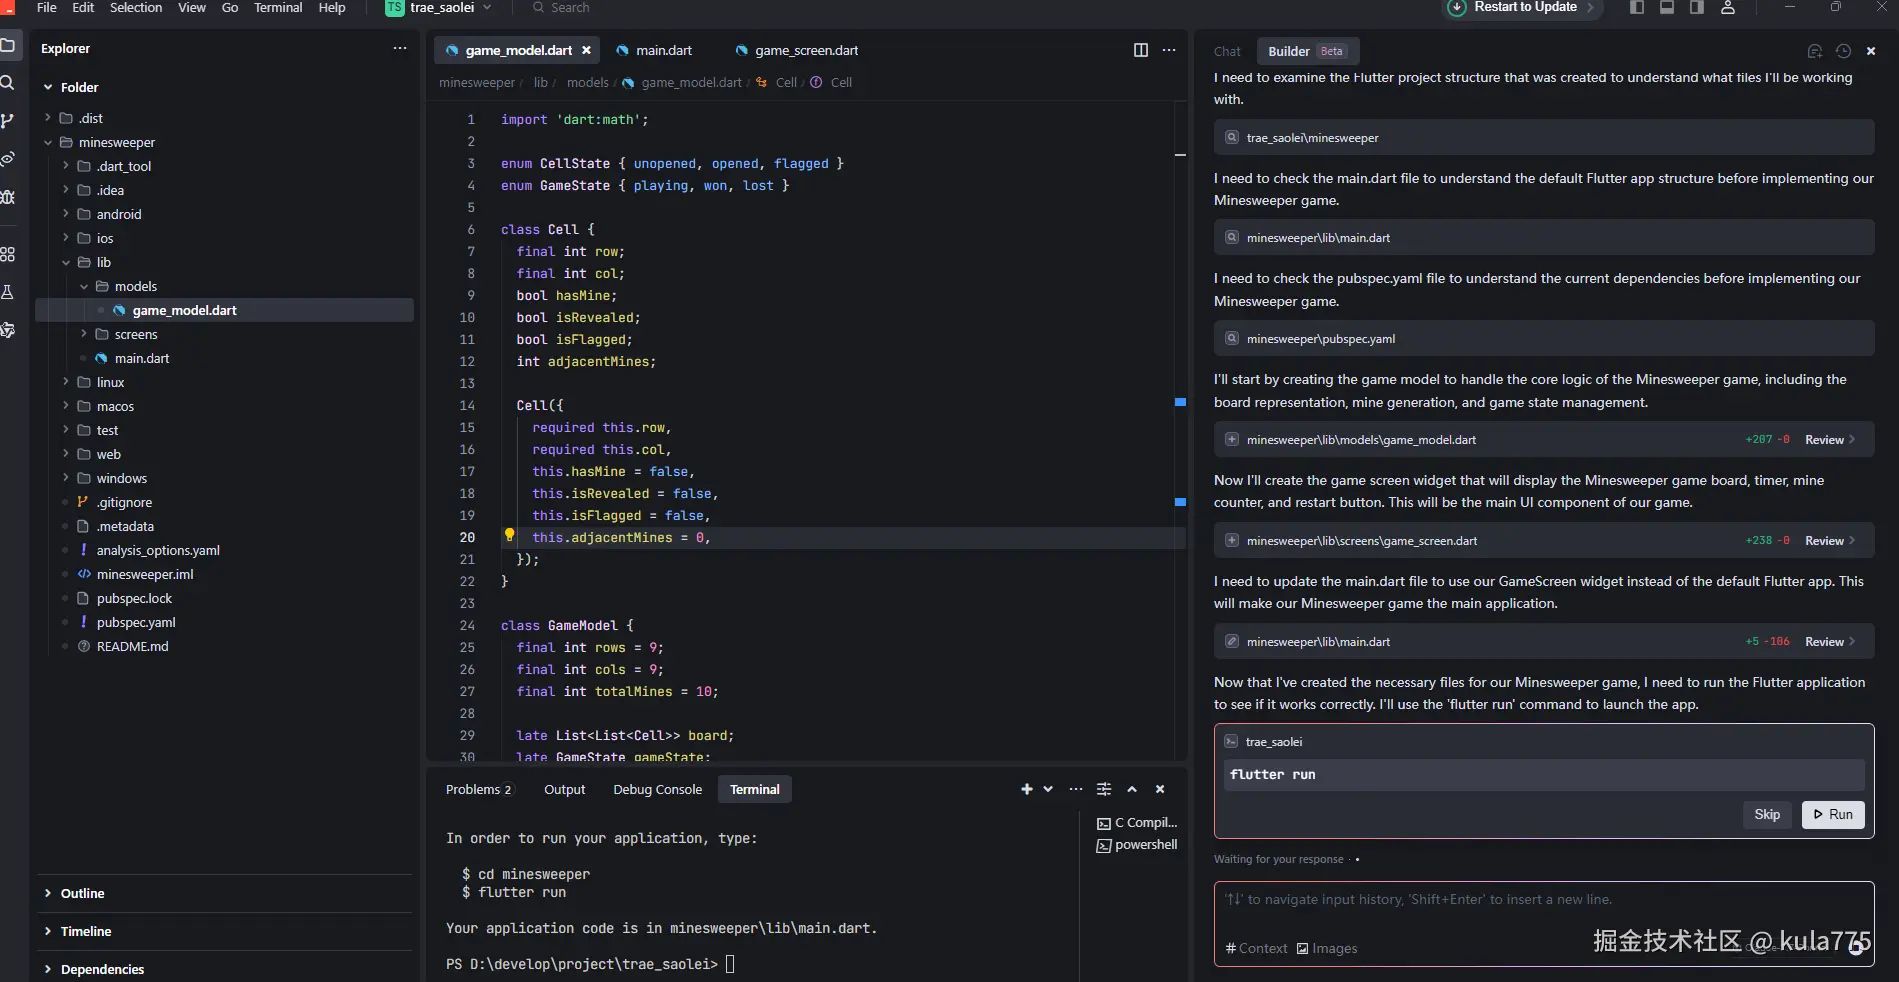Open the Run and Debug bug icon

7,197
